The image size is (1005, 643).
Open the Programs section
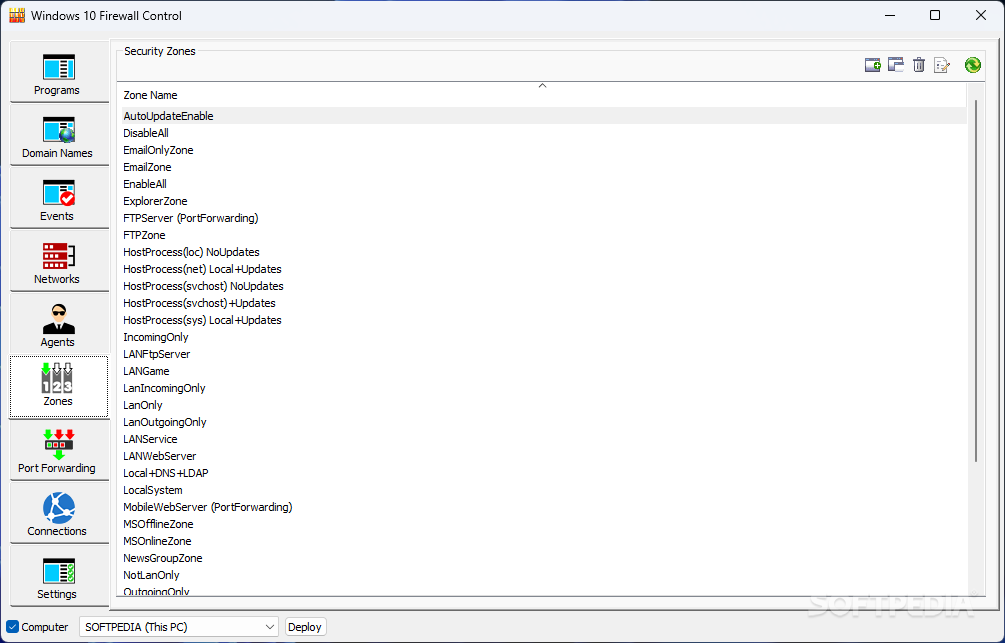point(59,72)
